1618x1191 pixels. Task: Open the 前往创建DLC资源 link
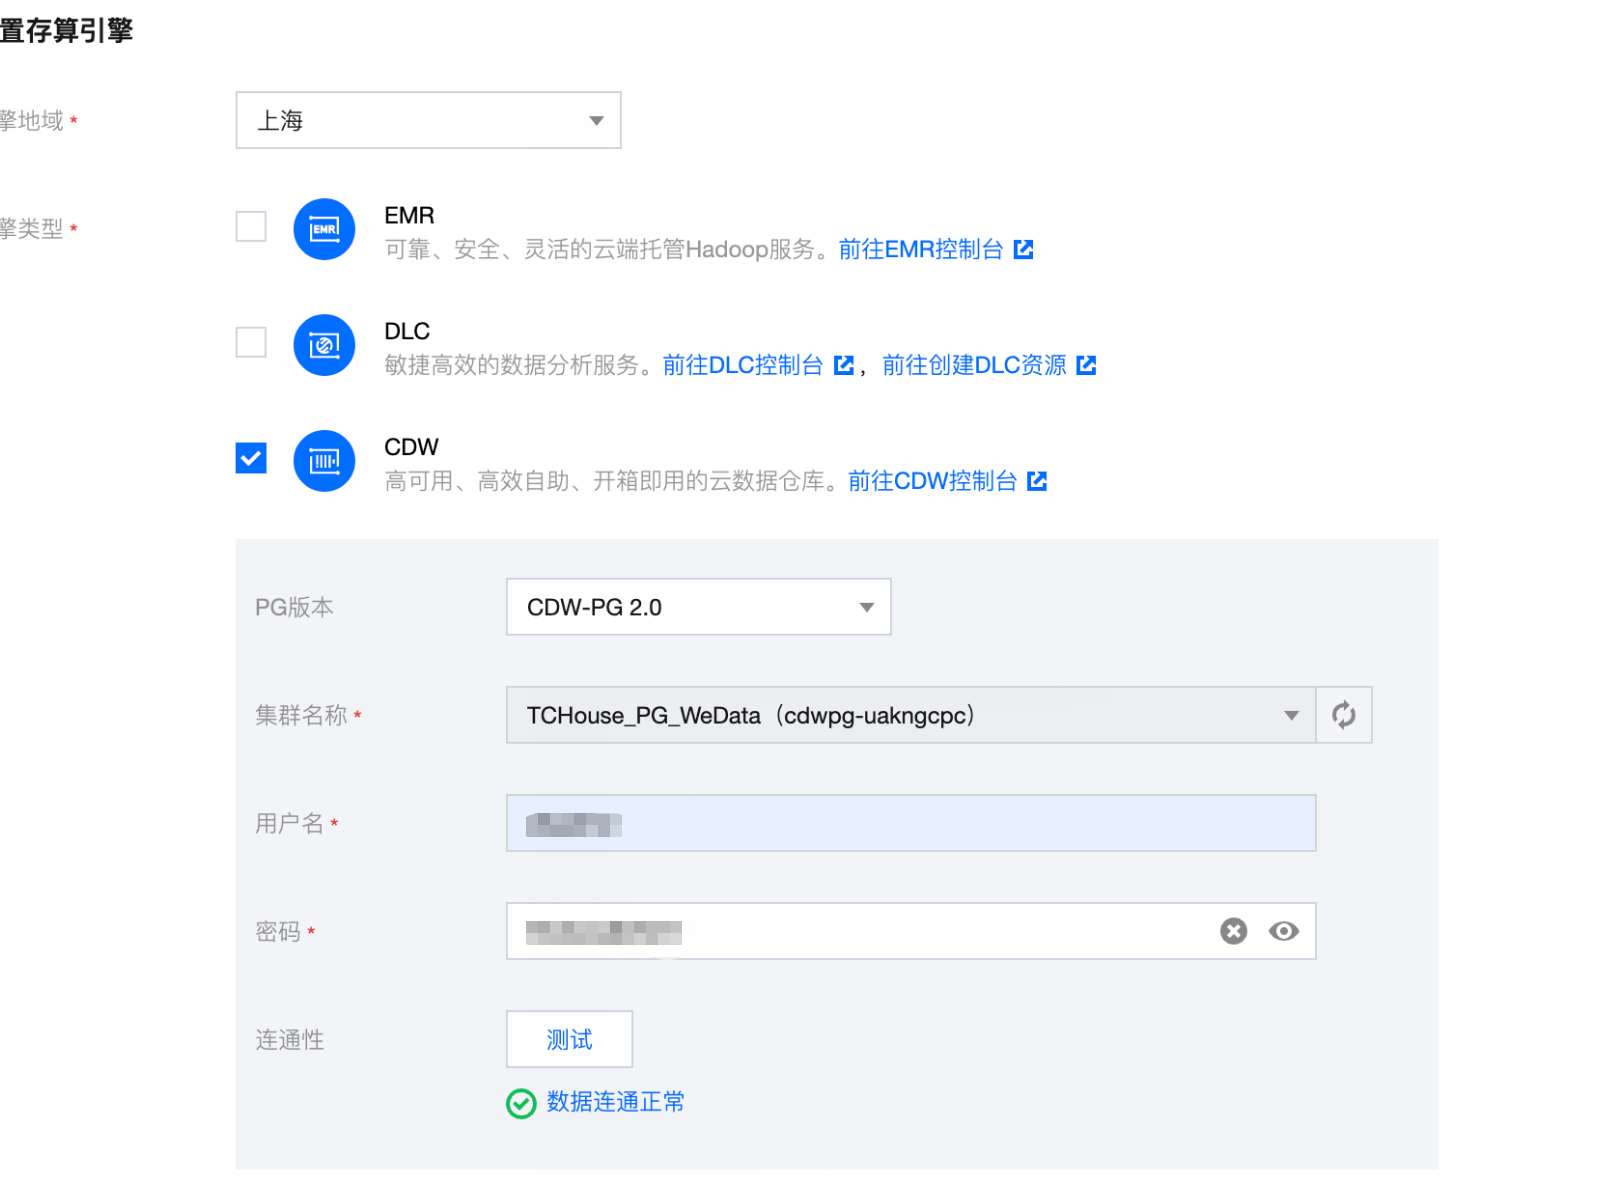pyautogui.click(x=989, y=365)
